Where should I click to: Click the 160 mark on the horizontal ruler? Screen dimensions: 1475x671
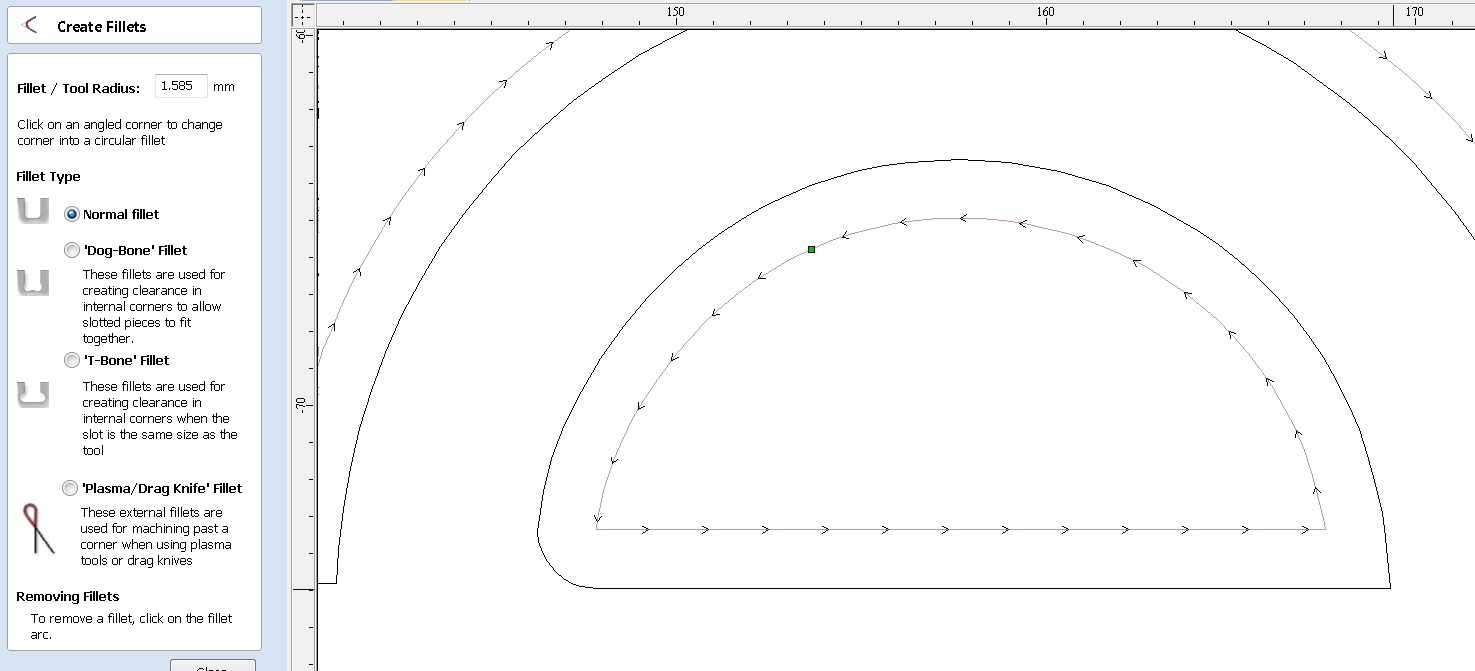point(1045,12)
